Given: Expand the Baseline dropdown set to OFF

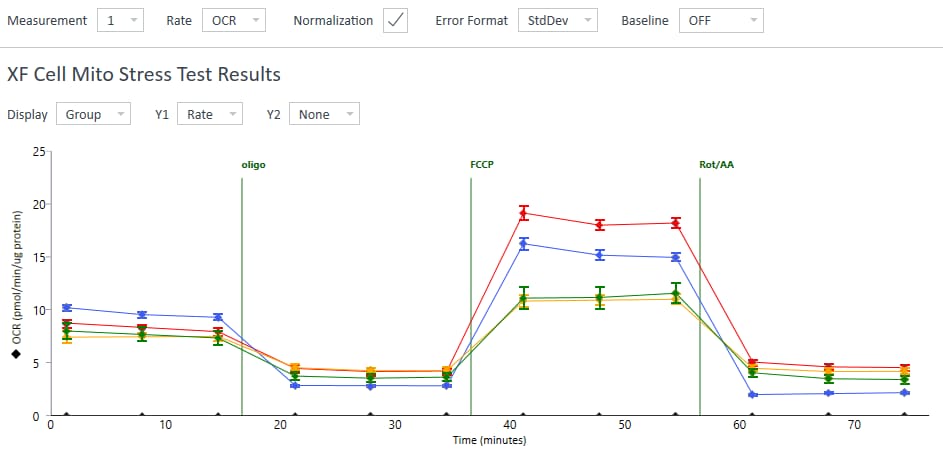Looking at the screenshot, I should tap(720, 20).
